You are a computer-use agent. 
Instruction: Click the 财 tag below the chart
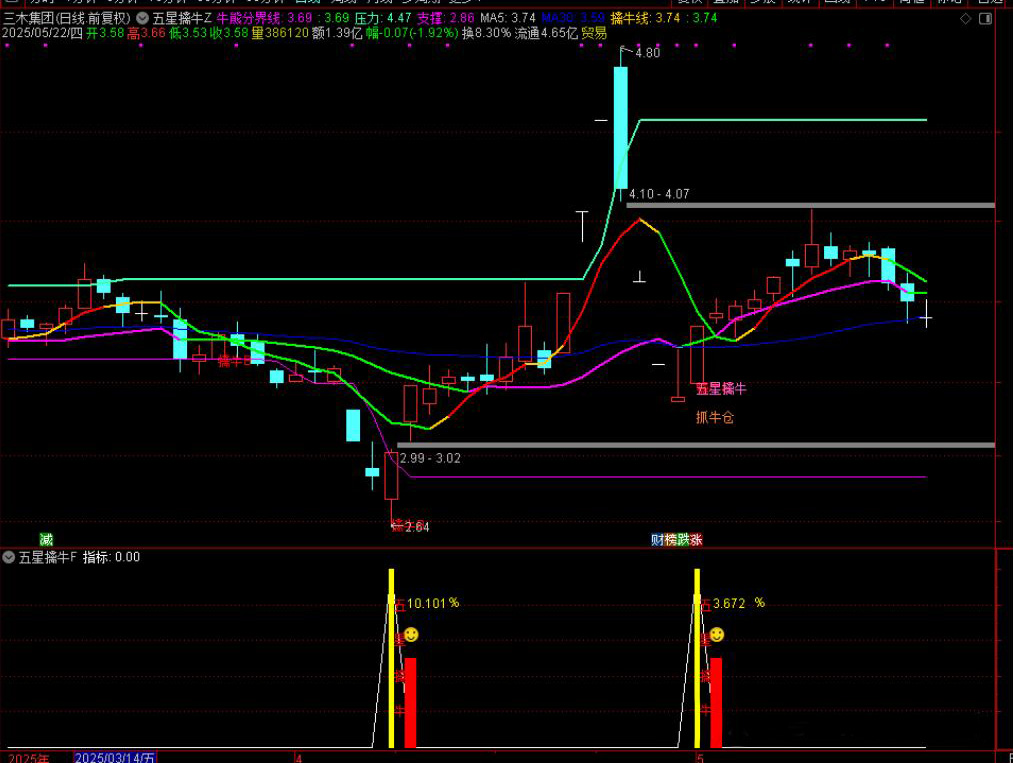[657, 539]
